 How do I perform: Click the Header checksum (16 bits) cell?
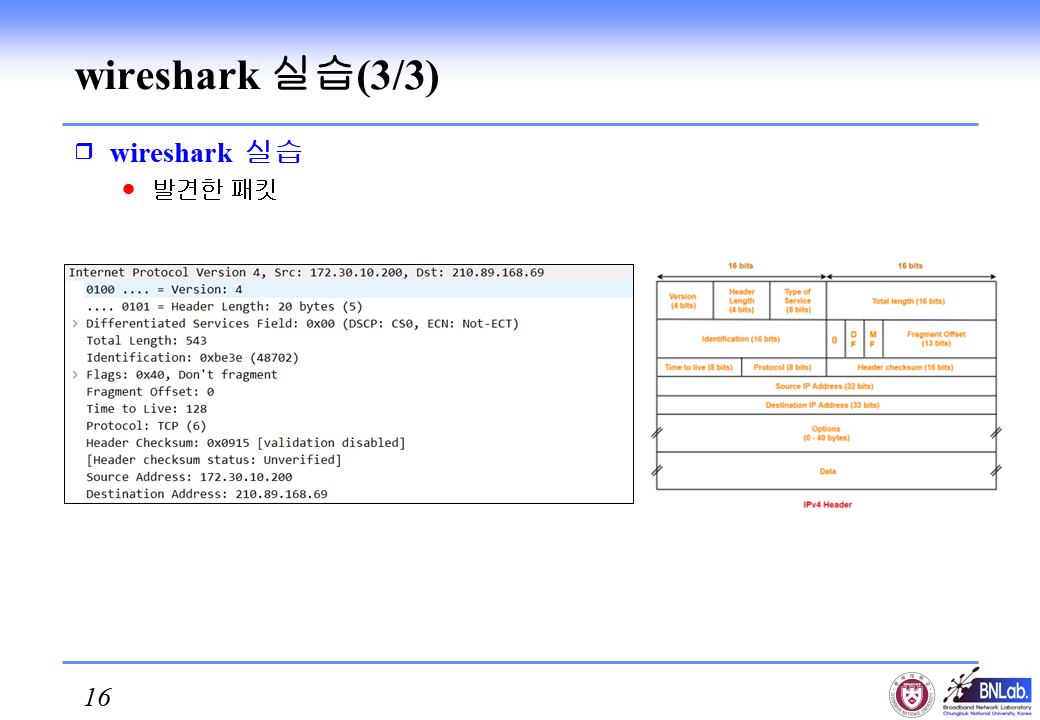click(x=911, y=367)
